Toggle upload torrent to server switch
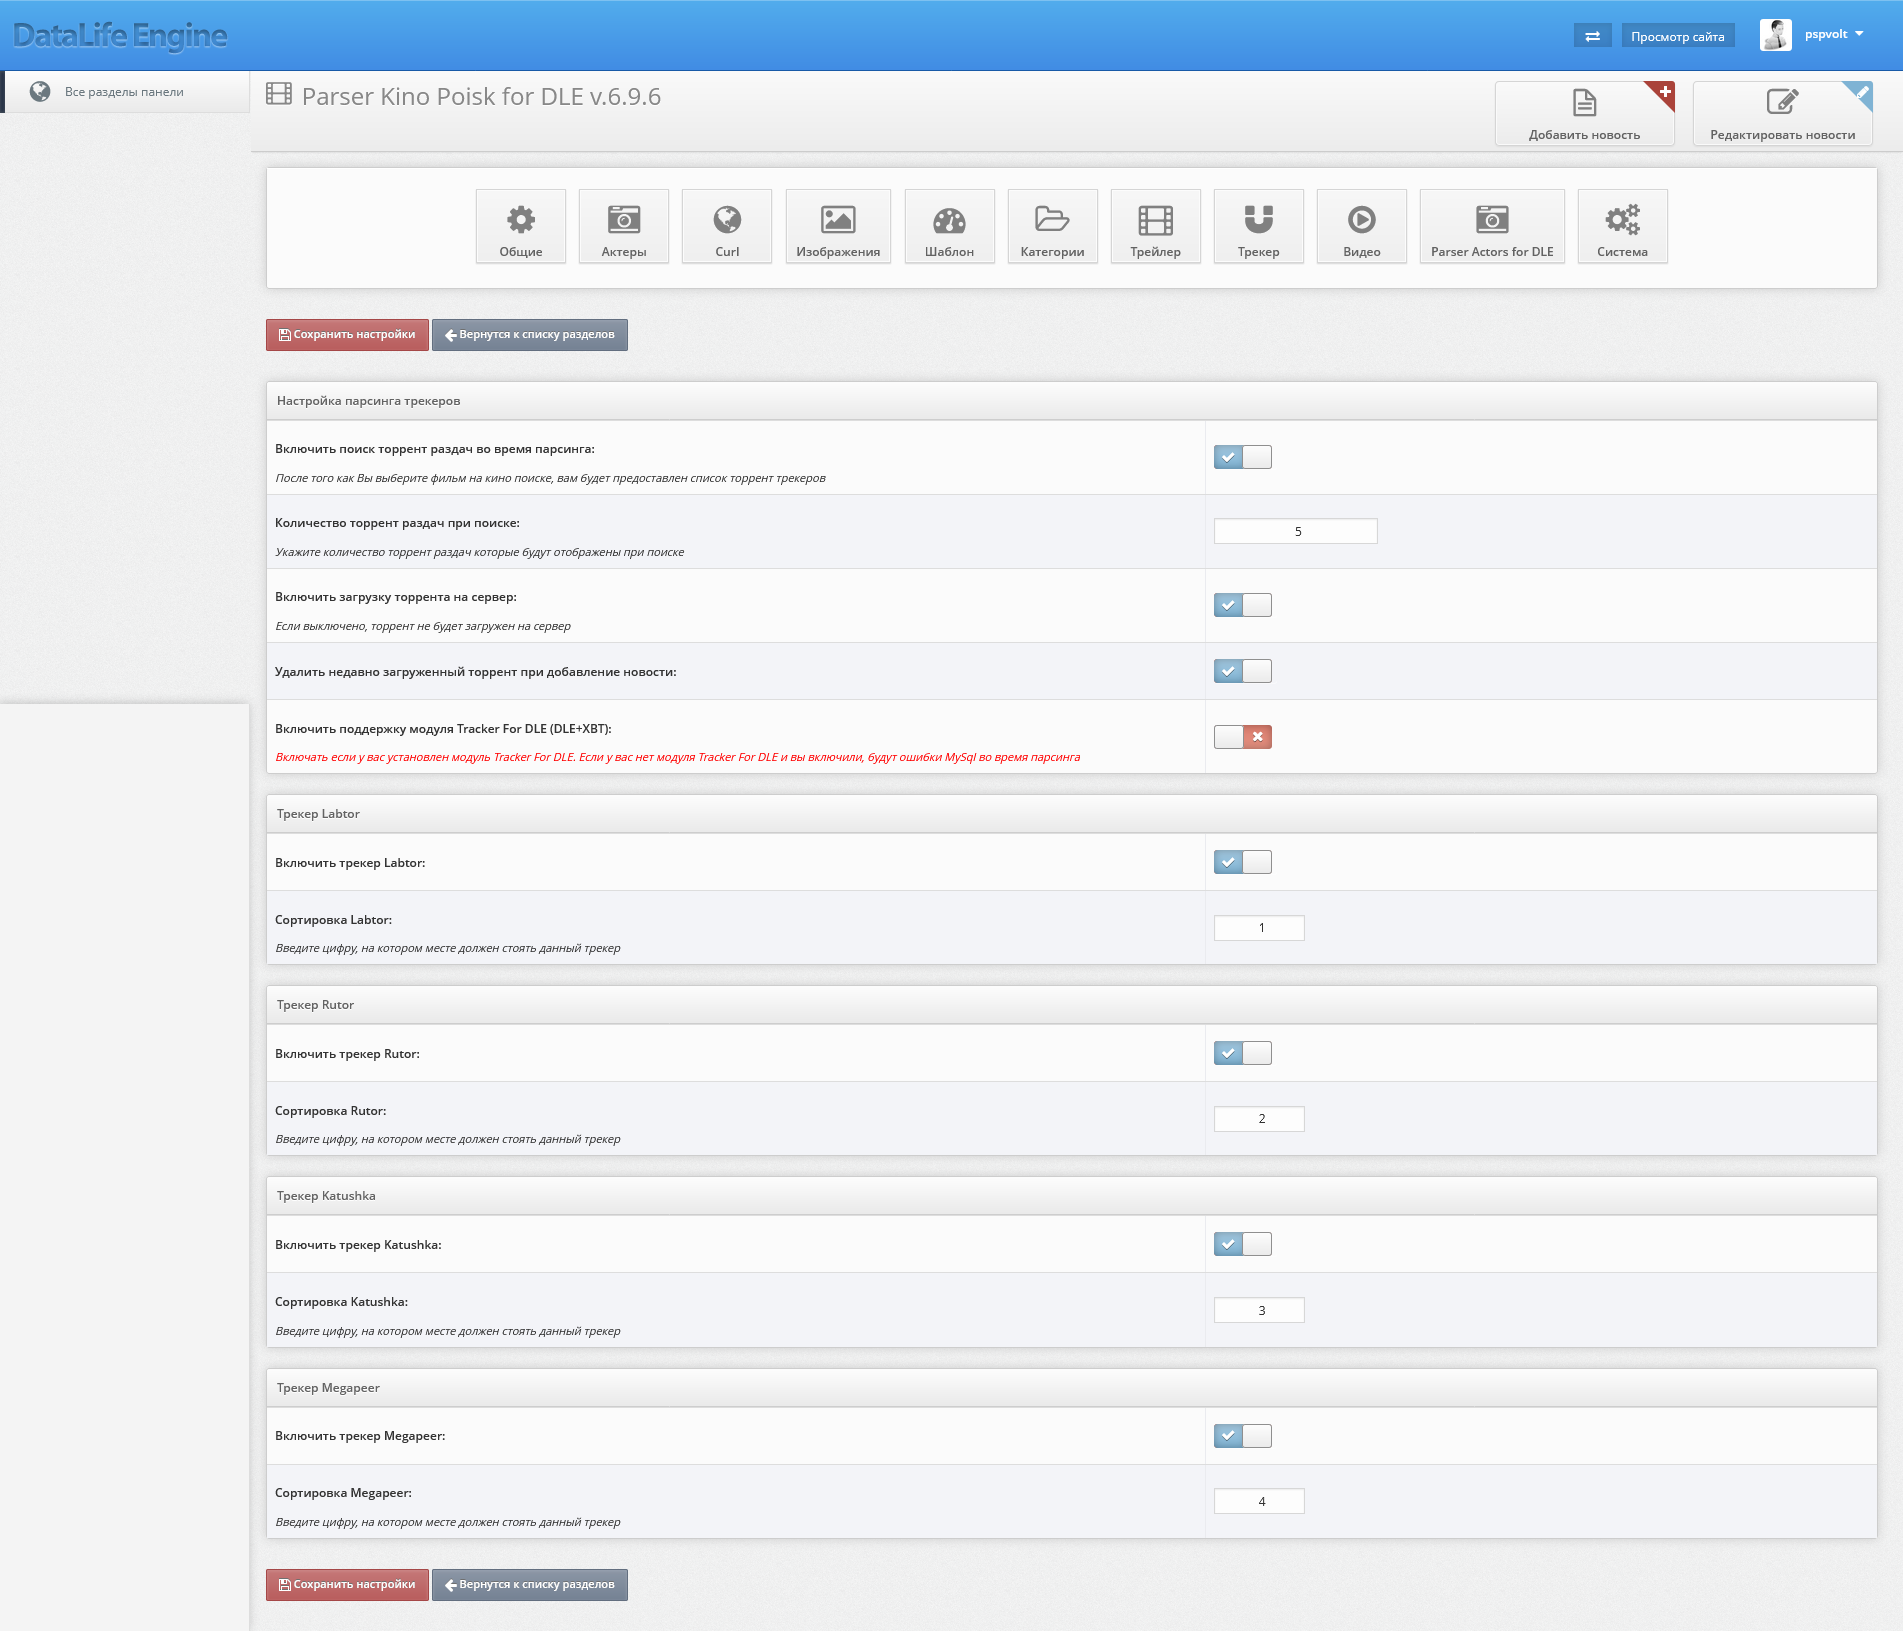This screenshot has width=1903, height=1631. click(x=1242, y=605)
